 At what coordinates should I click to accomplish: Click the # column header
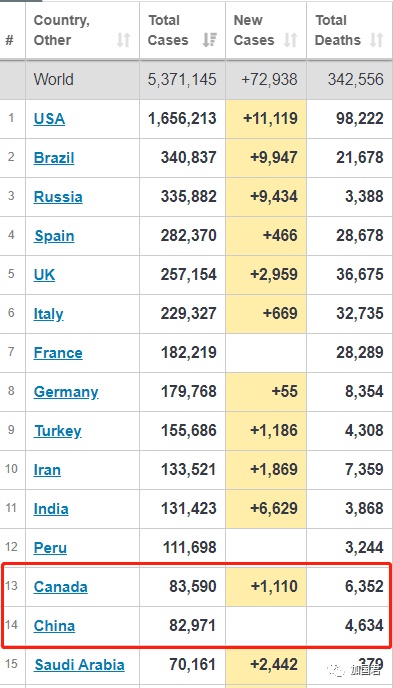click(10, 40)
